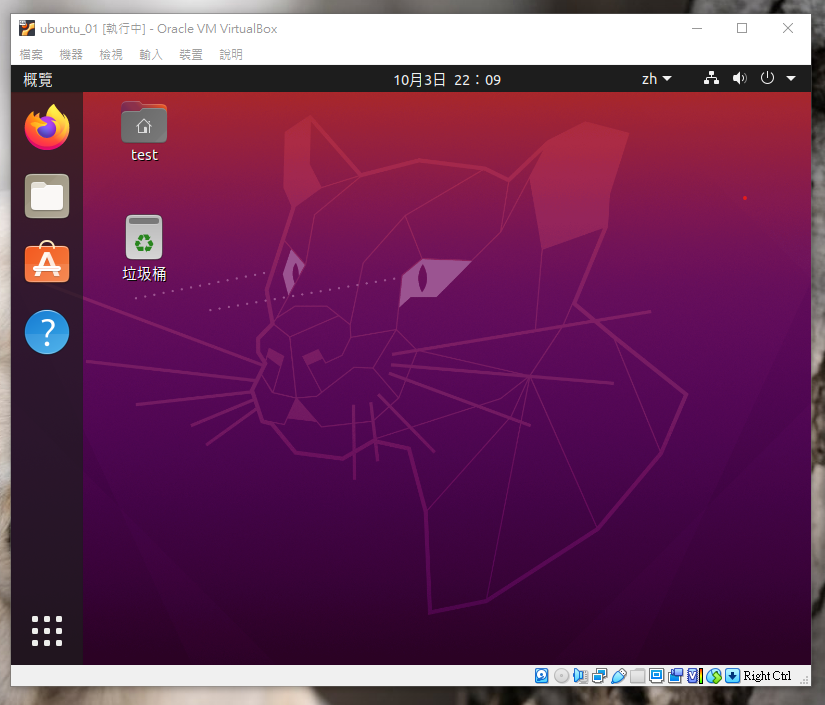The height and width of the screenshot is (705, 825).
Task: Expand the system menu arrow
Action: click(790, 78)
